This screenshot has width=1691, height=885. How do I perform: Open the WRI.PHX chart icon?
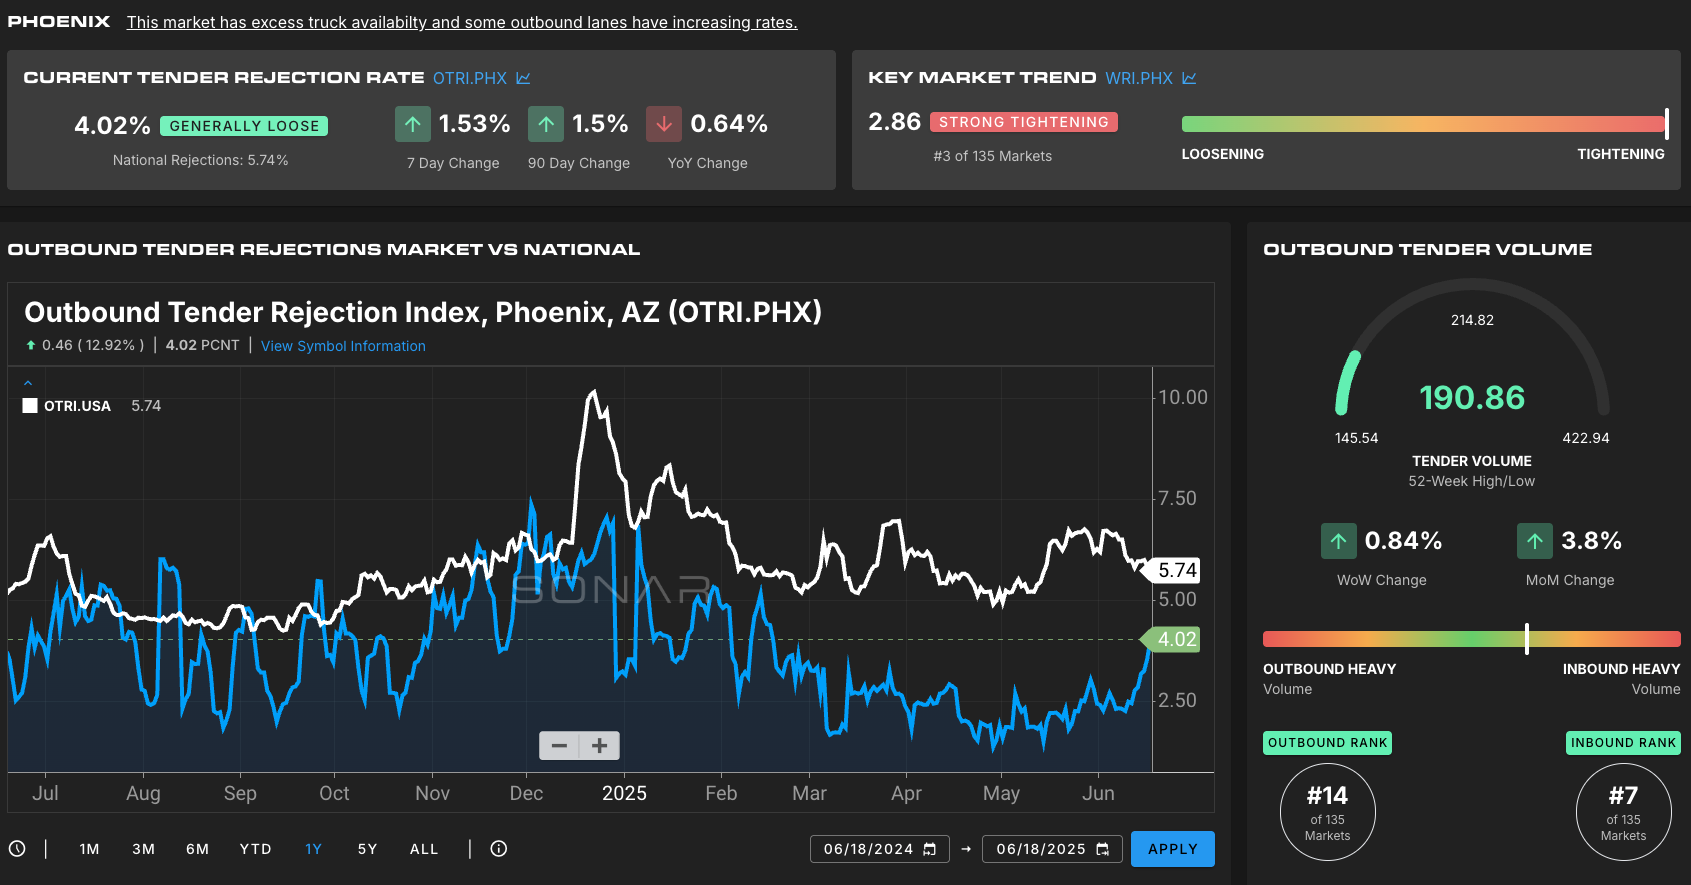[1189, 78]
